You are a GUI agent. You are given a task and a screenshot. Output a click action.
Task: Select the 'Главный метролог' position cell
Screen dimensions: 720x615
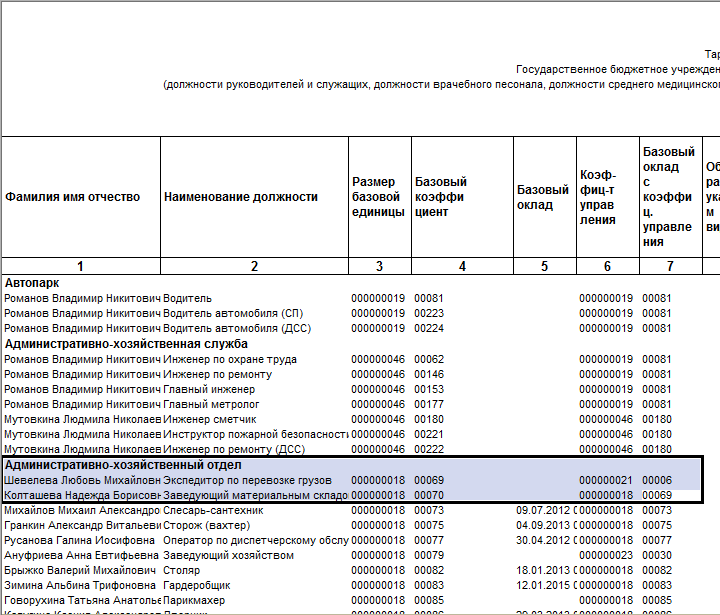211,405
